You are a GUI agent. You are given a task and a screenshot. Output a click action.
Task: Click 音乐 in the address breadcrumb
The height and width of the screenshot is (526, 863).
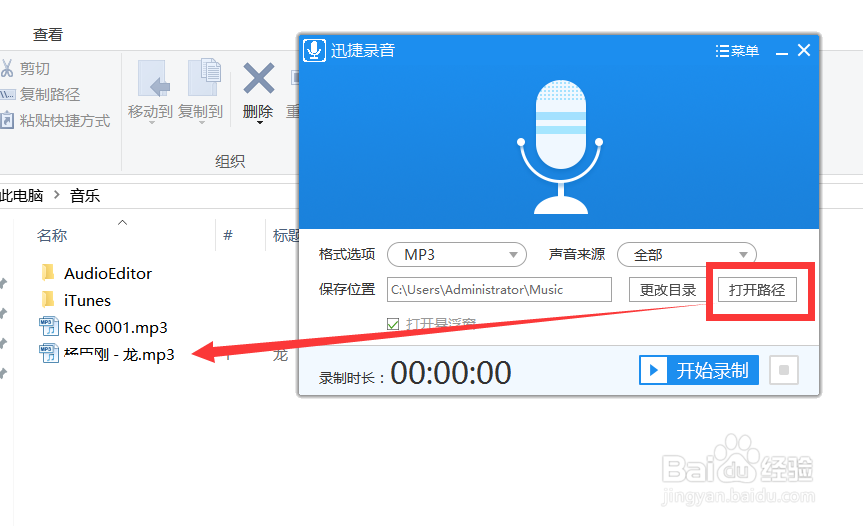point(85,196)
